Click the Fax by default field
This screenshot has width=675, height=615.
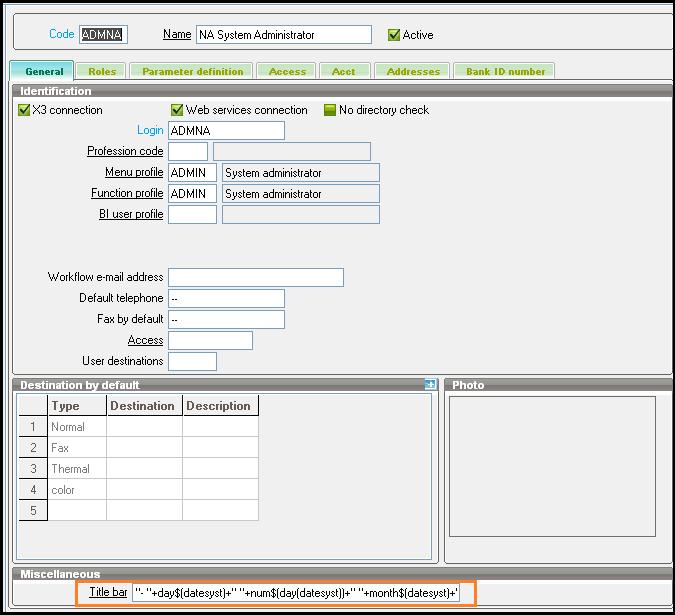click(226, 319)
